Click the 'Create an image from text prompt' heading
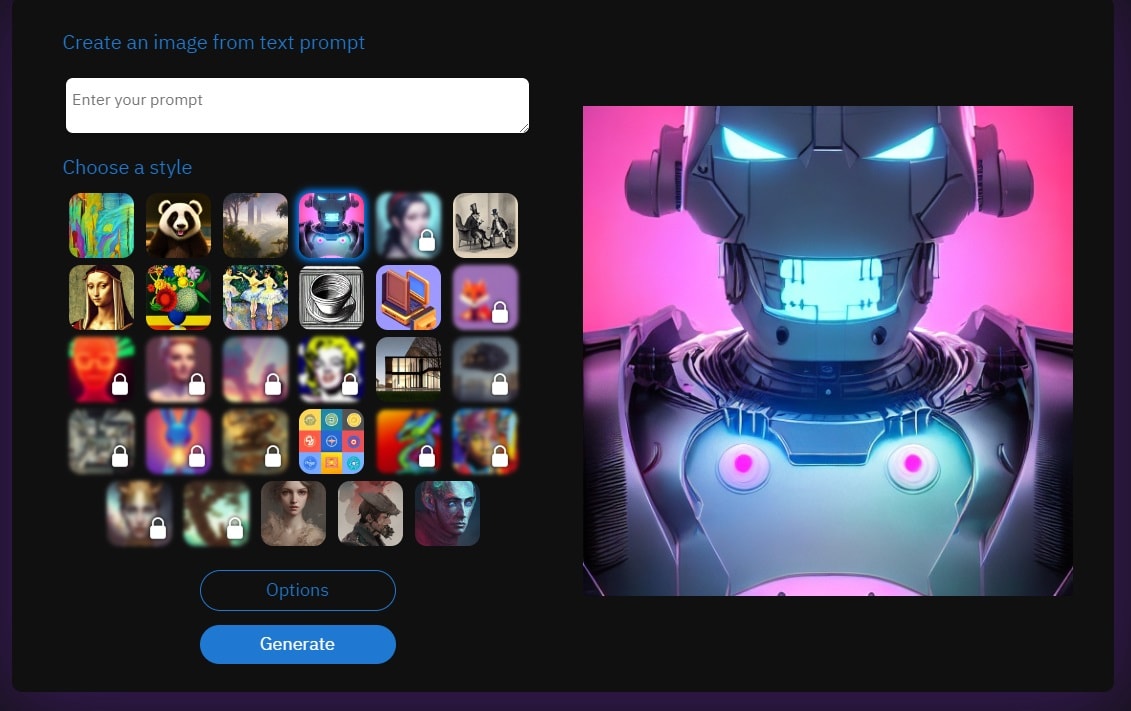This screenshot has height=711, width=1131. point(214,43)
